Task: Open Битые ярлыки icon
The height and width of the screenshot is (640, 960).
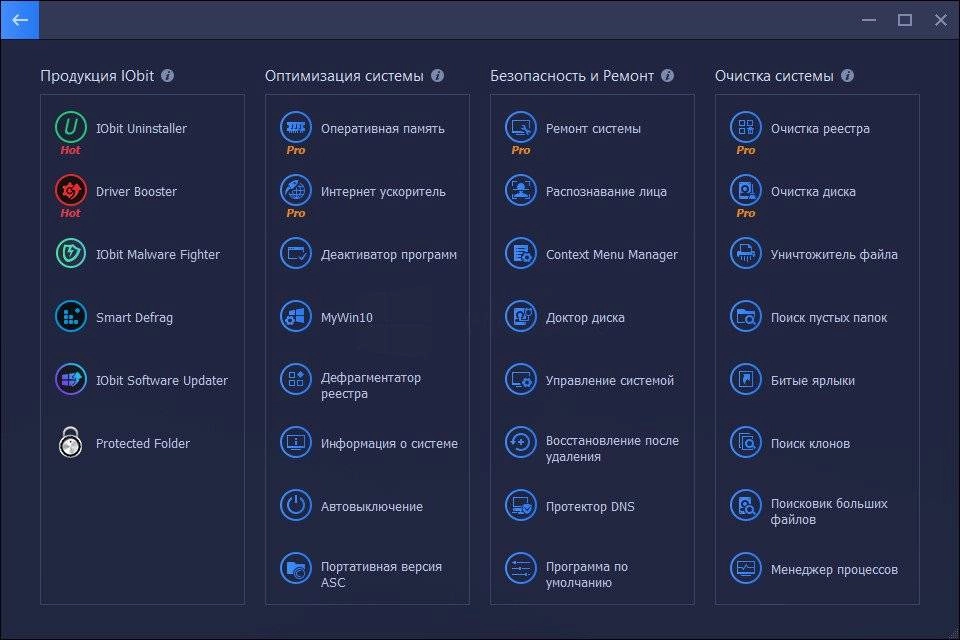Action: 746,380
